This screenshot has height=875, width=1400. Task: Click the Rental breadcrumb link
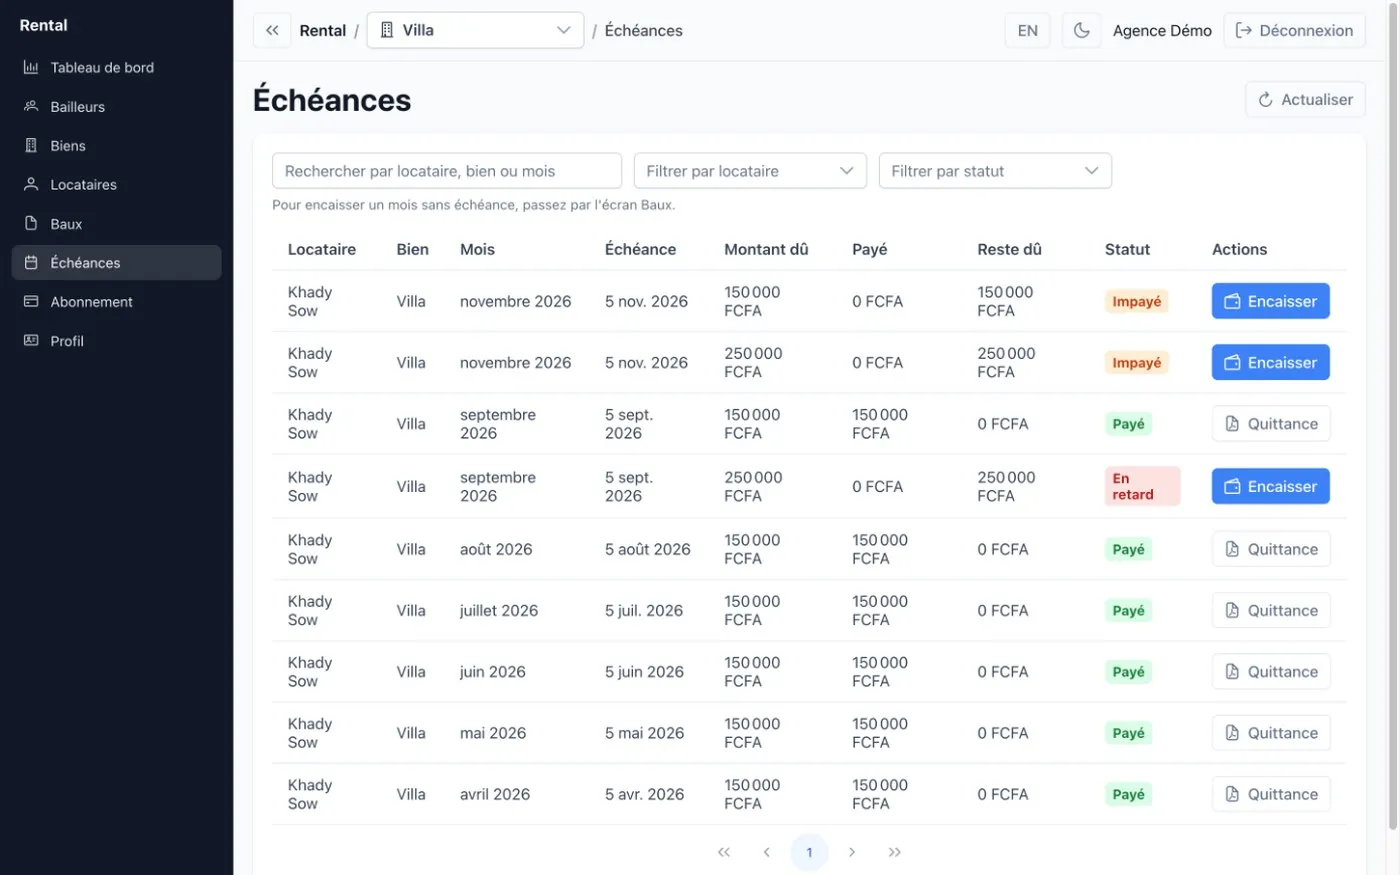click(x=322, y=30)
